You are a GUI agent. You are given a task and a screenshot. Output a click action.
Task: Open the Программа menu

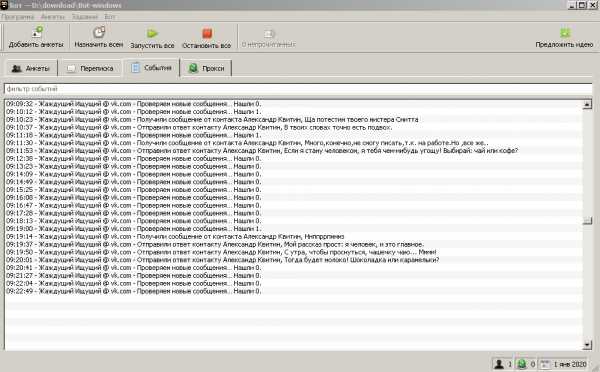(x=18, y=17)
